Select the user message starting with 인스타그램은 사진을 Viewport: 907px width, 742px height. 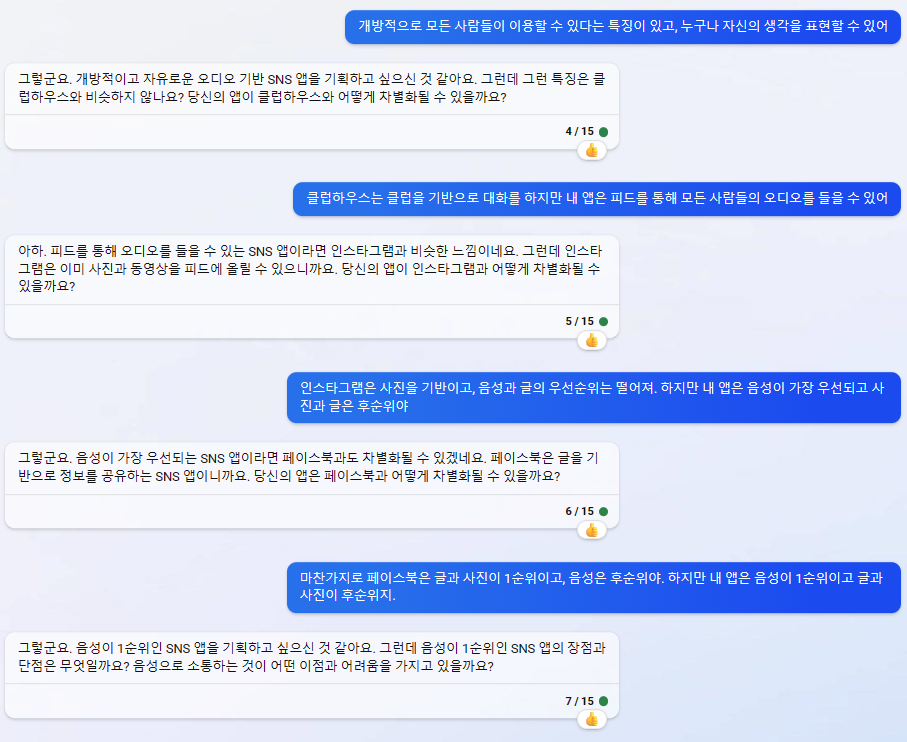click(594, 397)
